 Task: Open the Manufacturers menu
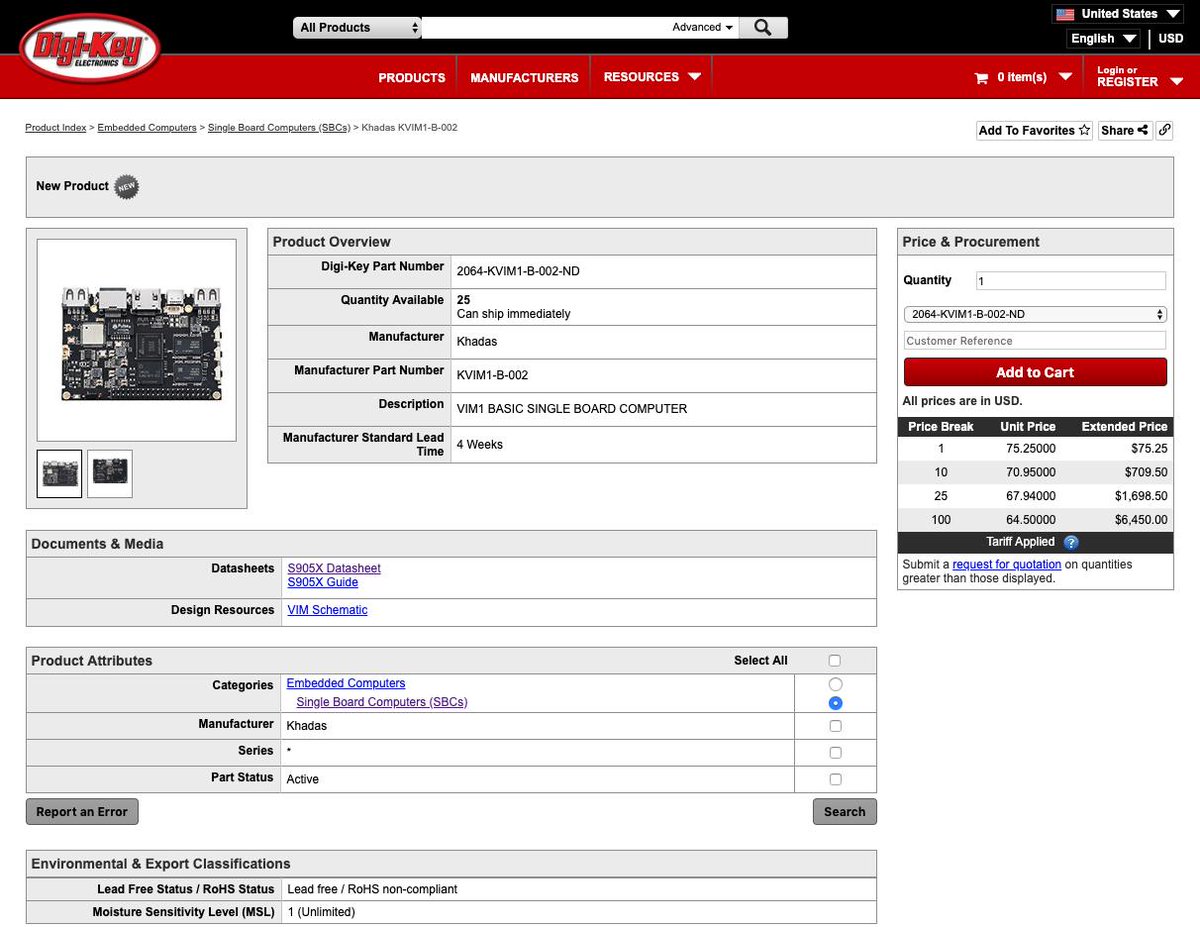tap(524, 77)
